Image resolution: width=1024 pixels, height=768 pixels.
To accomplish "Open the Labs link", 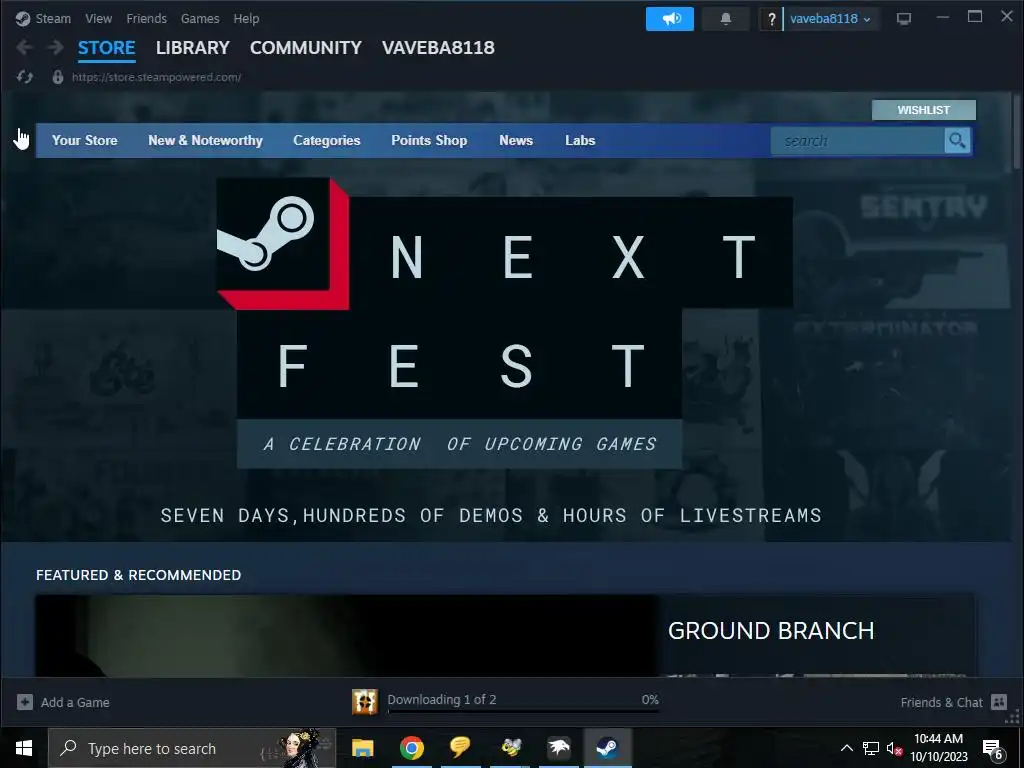I will click(x=580, y=140).
